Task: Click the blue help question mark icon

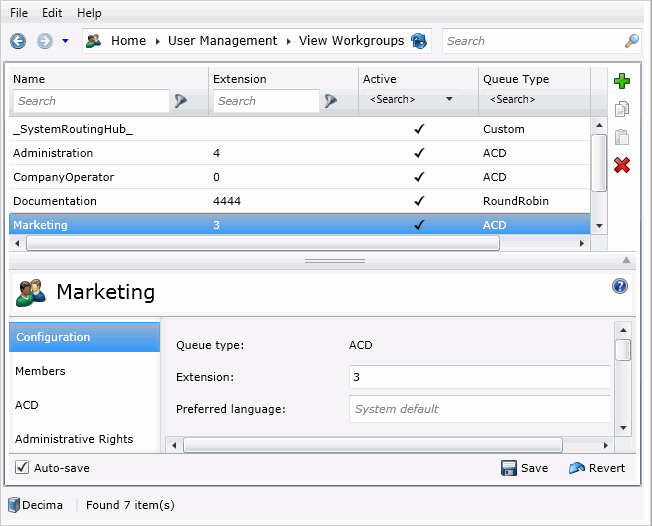Action: point(620,286)
